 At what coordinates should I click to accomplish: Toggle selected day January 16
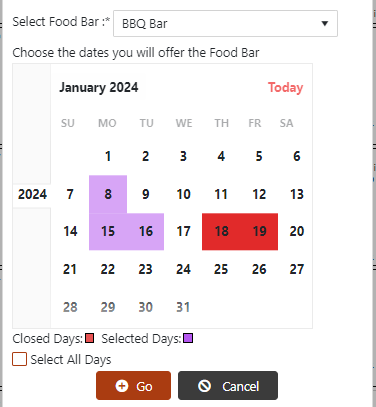[x=146, y=231]
